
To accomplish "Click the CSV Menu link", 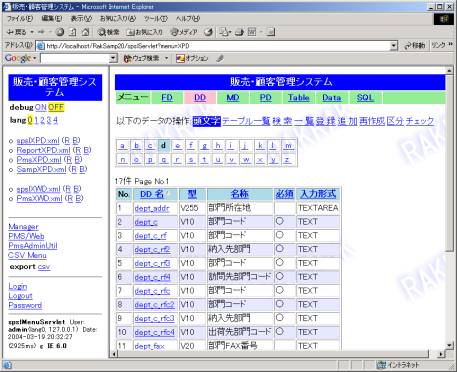I will tap(27, 255).
